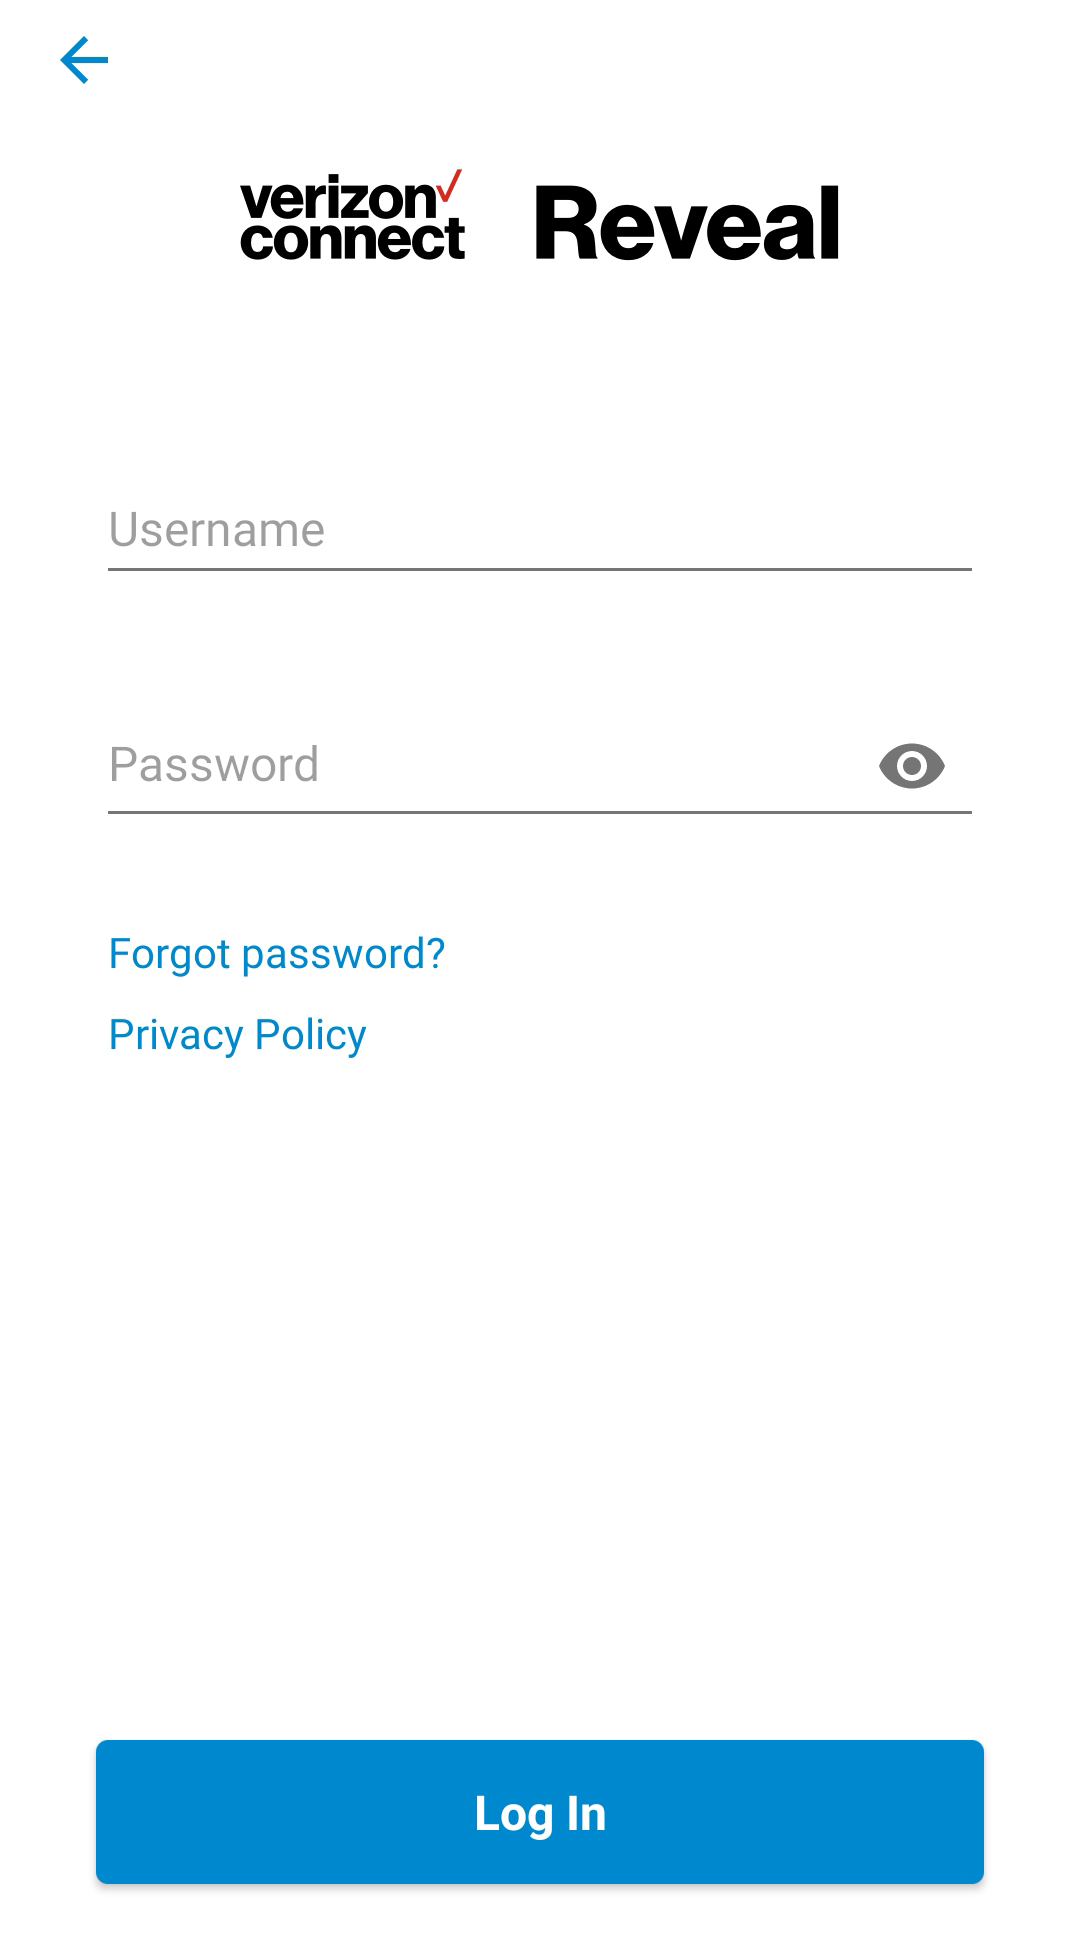Tap the blue back arrow
The width and height of the screenshot is (1080, 1959).
pyautogui.click(x=84, y=60)
